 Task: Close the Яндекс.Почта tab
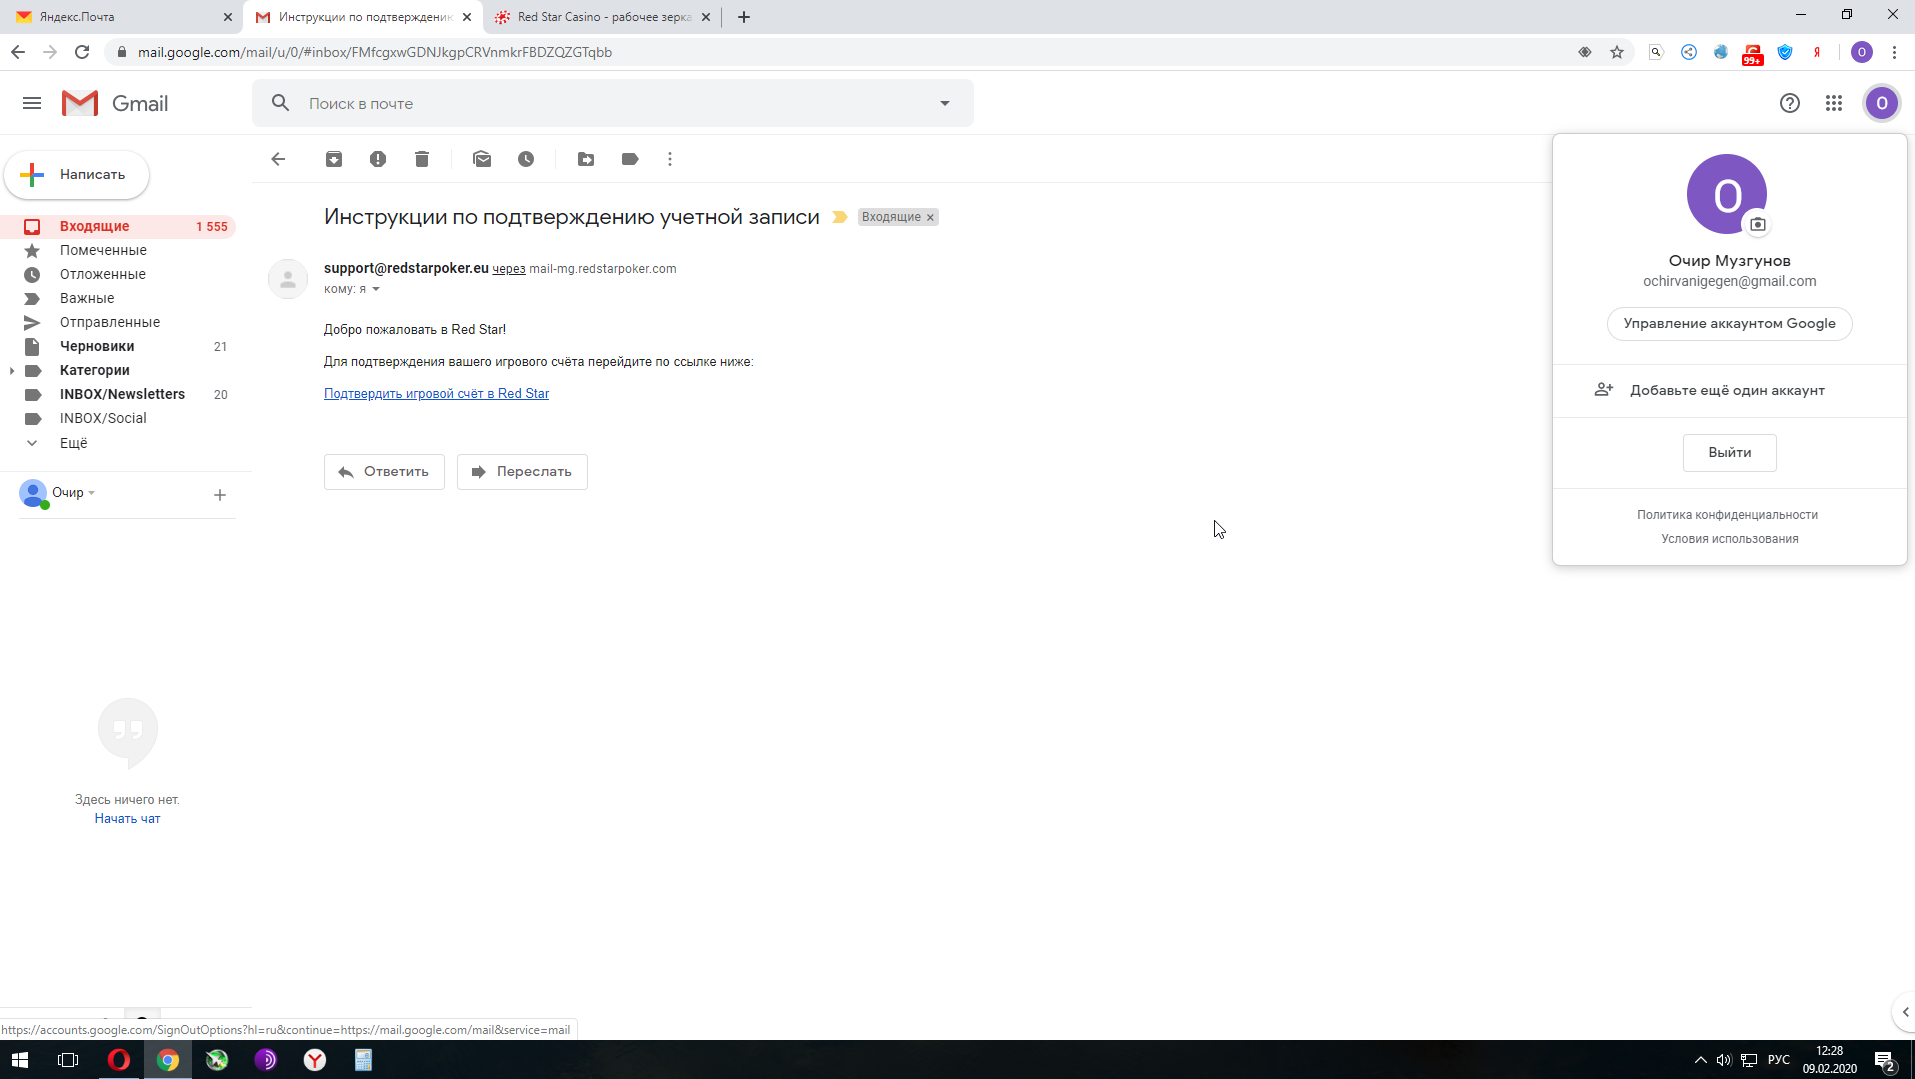227,17
